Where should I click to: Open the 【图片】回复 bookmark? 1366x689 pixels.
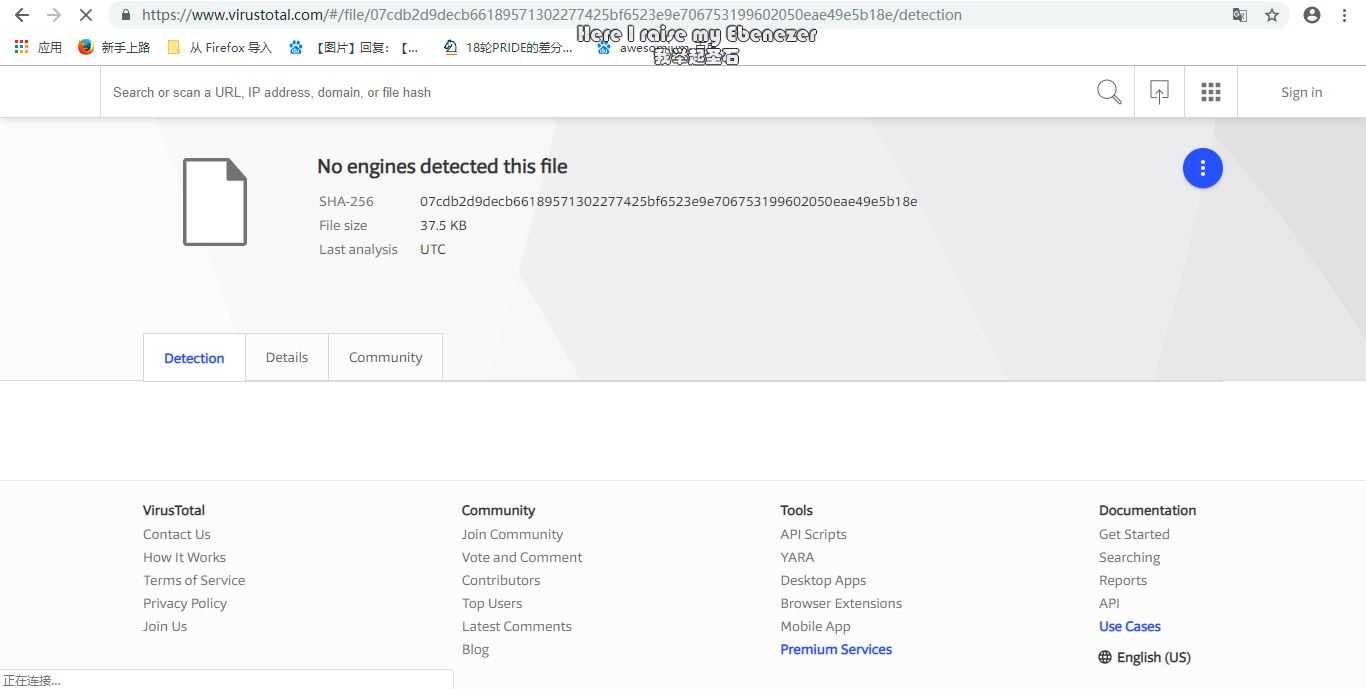pyautogui.click(x=354, y=47)
